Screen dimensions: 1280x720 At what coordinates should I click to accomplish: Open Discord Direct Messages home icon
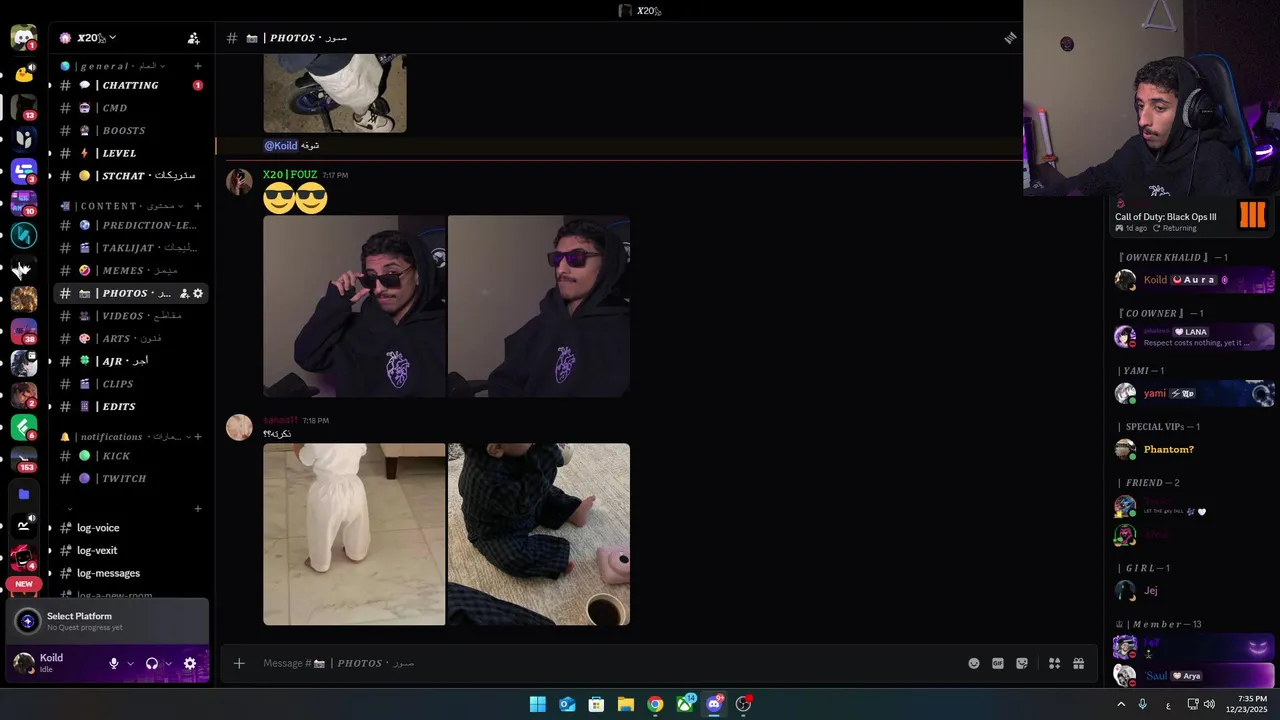(x=23, y=37)
